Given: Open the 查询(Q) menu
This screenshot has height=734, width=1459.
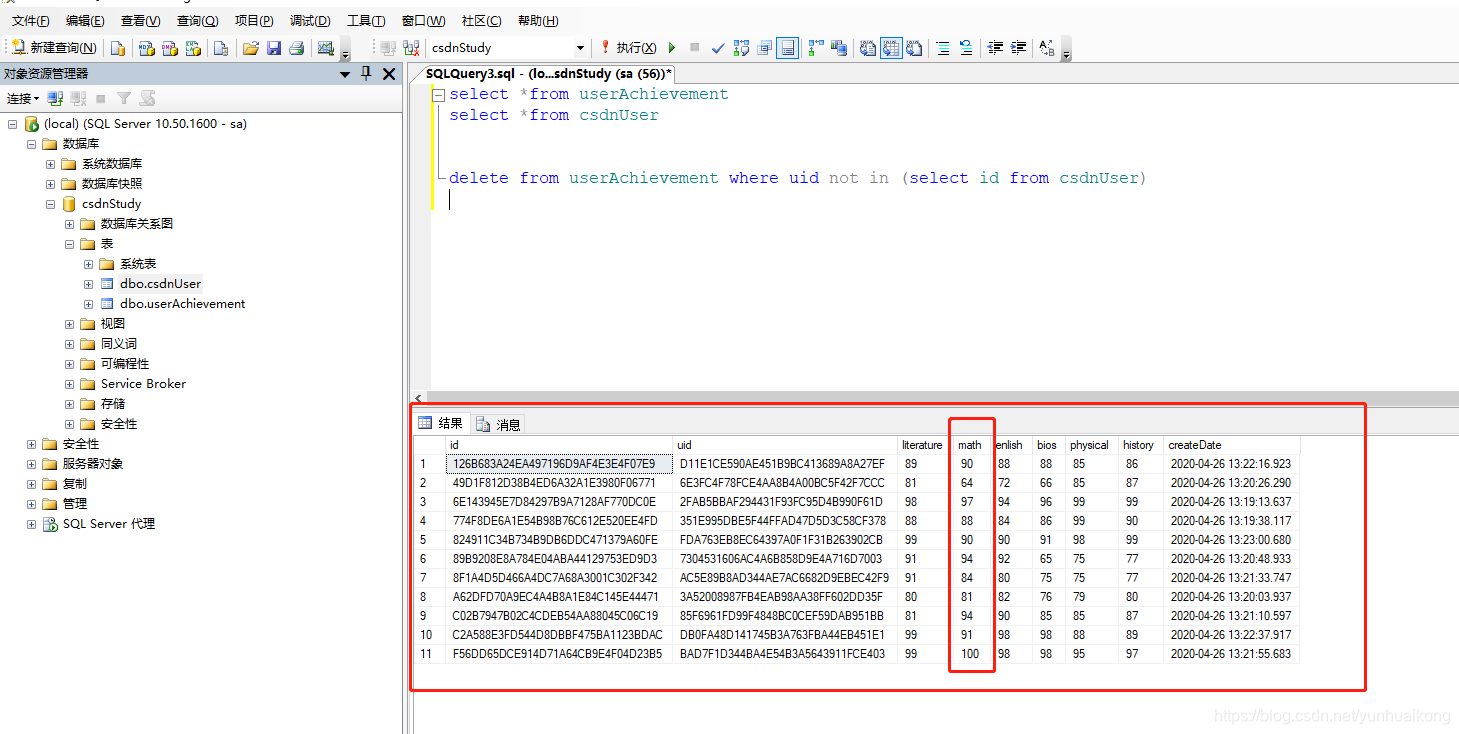Looking at the screenshot, I should [197, 20].
